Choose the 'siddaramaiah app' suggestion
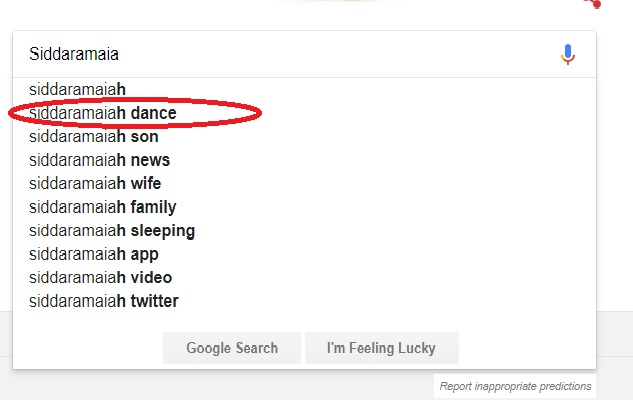 pyautogui.click(x=304, y=254)
